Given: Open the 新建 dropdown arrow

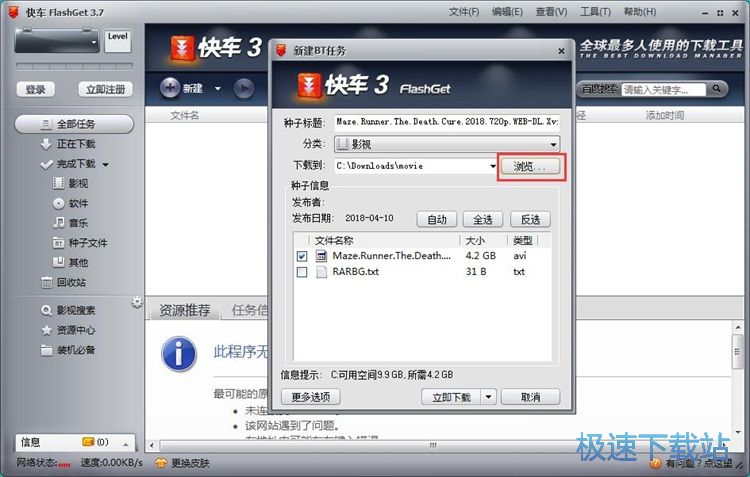Looking at the screenshot, I should click(x=218, y=89).
